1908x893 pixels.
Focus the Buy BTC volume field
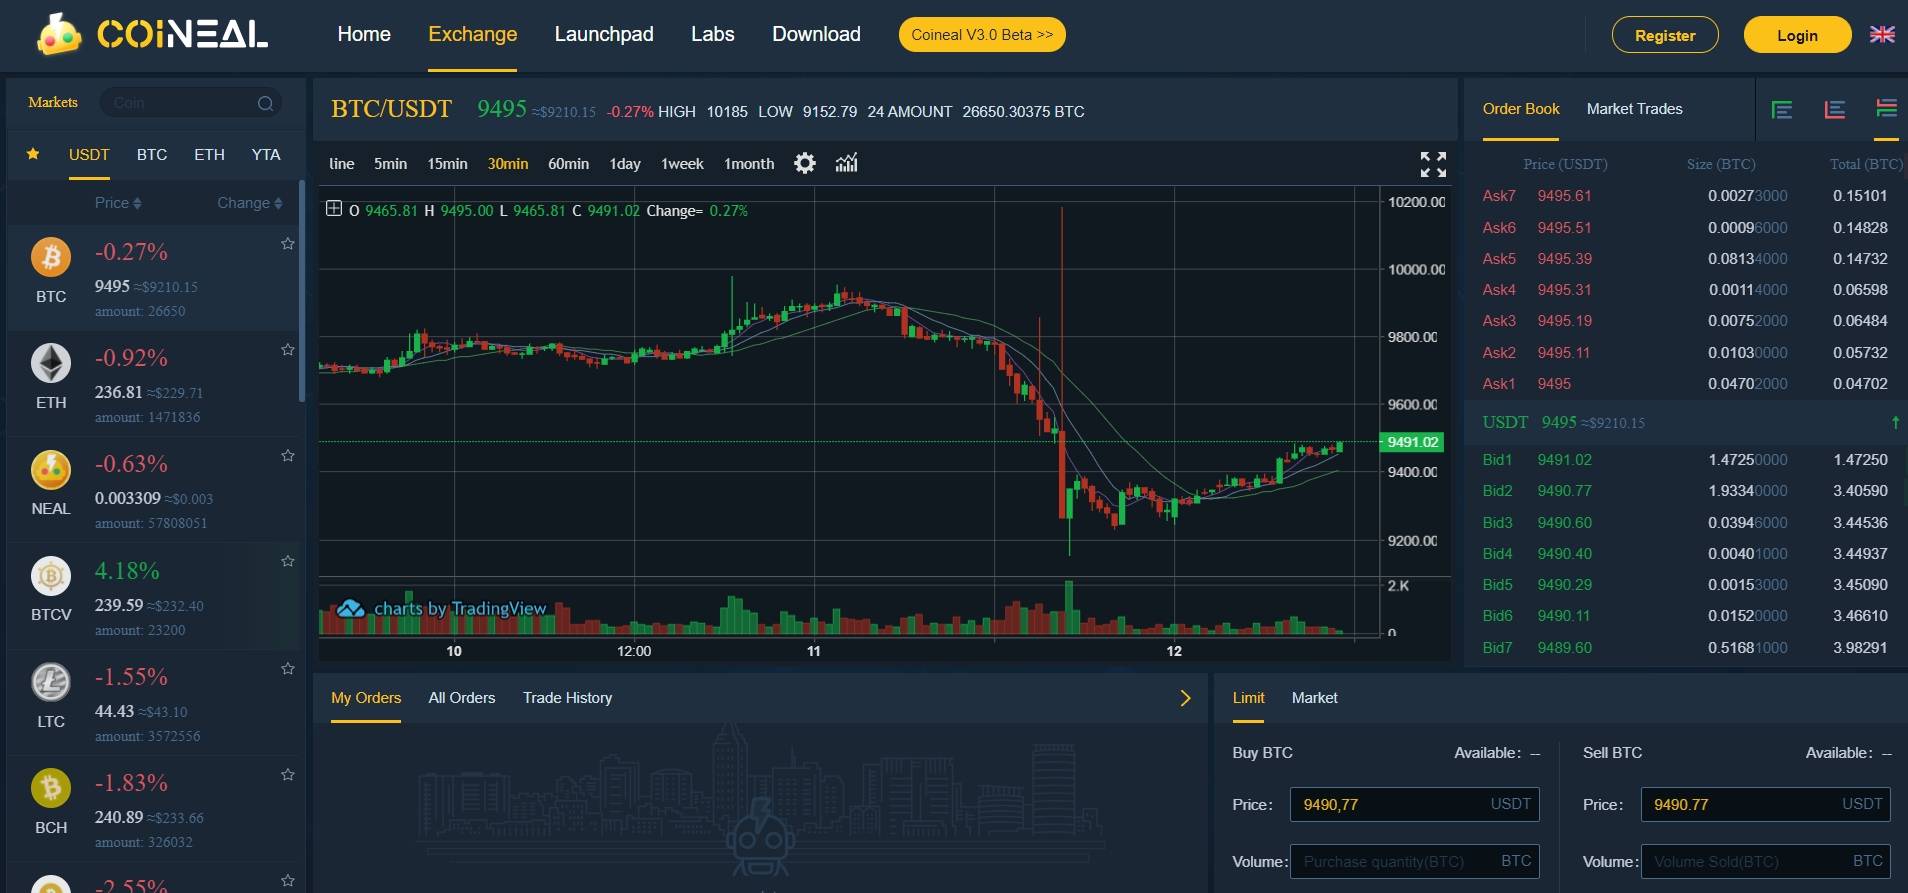click(x=1414, y=861)
